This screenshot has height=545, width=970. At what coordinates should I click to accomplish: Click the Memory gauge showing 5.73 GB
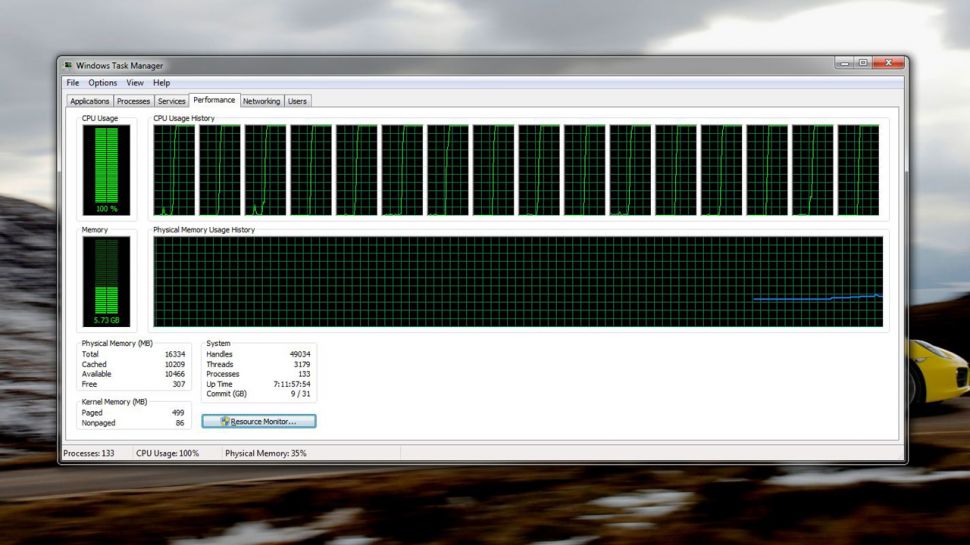(x=106, y=282)
